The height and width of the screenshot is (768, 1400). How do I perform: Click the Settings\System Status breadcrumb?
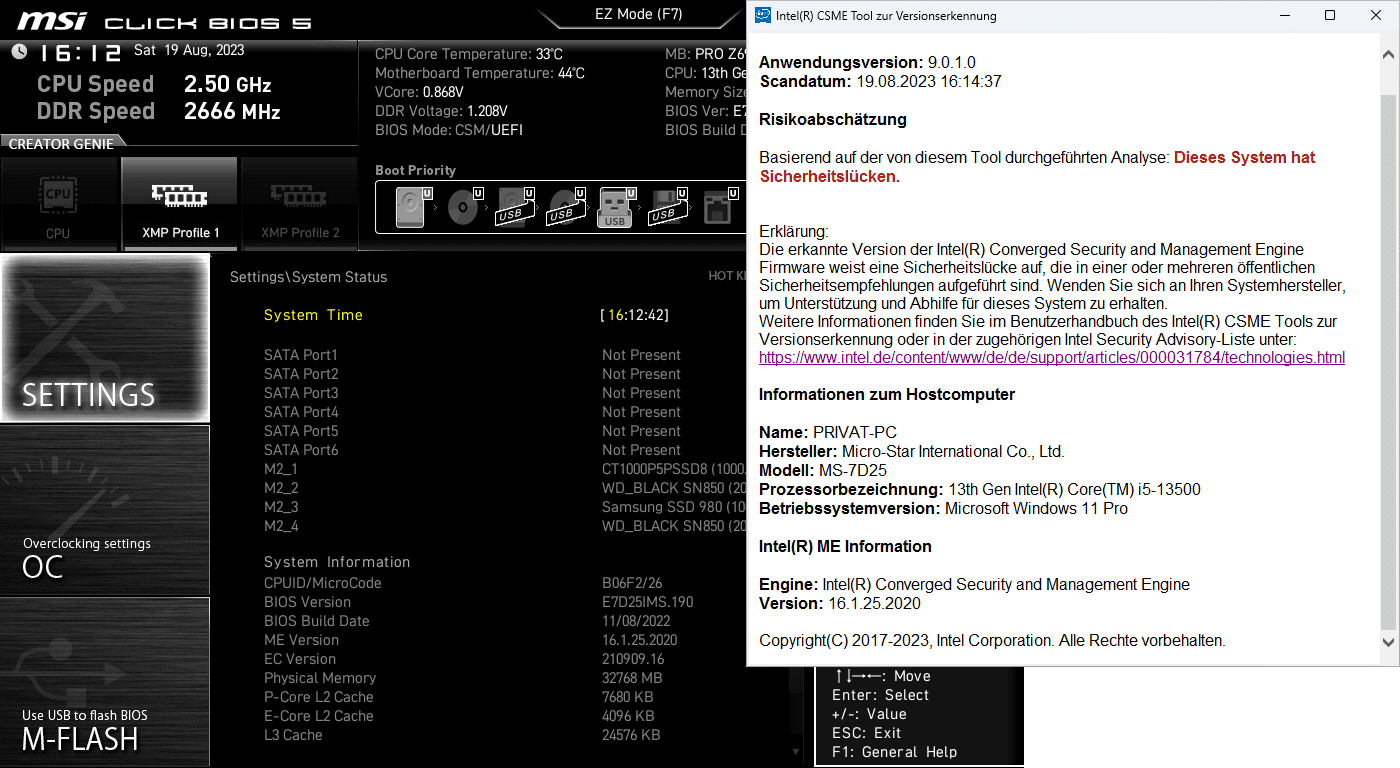pyautogui.click(x=308, y=277)
